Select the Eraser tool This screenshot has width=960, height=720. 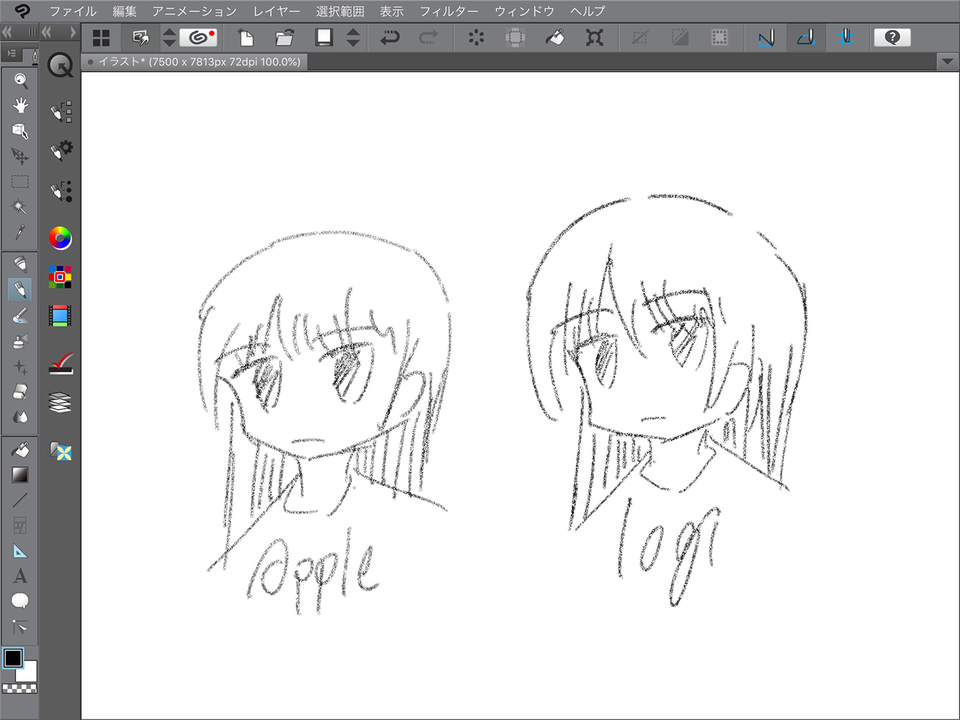point(20,391)
